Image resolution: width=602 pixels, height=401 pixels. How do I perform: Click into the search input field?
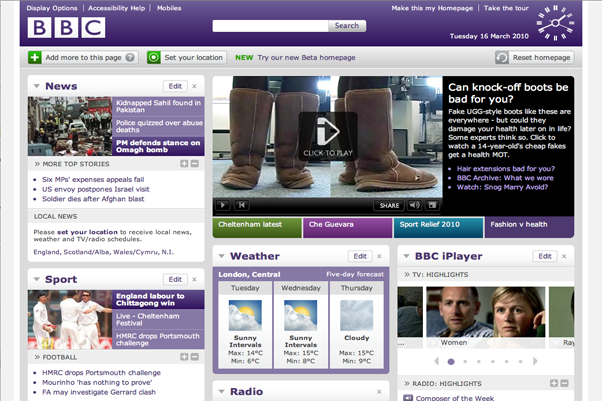coord(271,26)
